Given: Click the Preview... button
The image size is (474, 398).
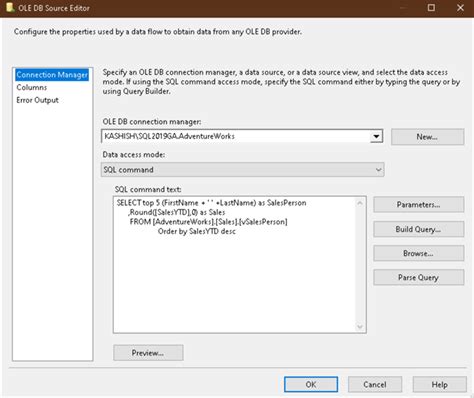Looking at the screenshot, I should [148, 353].
